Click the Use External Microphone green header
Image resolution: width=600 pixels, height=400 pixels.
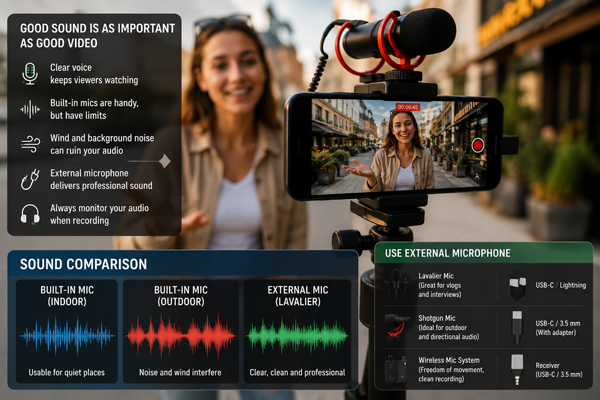coord(484,253)
